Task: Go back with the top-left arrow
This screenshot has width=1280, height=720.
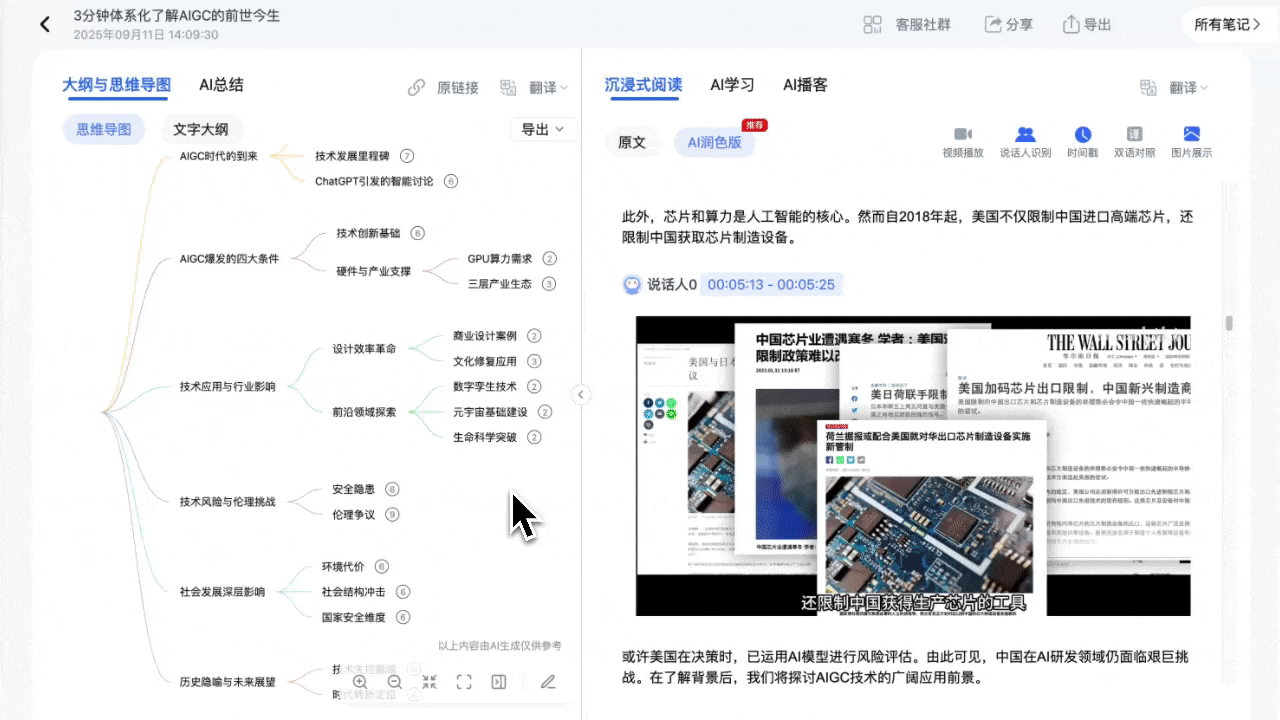Action: click(44, 24)
